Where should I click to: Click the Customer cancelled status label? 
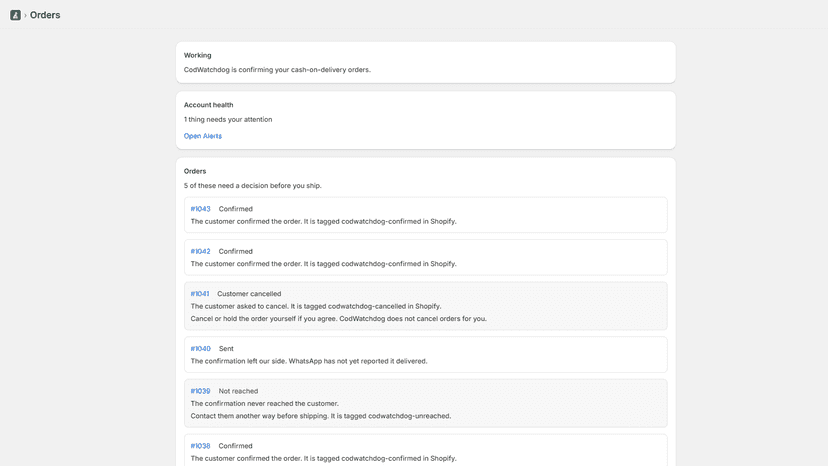tap(249, 293)
